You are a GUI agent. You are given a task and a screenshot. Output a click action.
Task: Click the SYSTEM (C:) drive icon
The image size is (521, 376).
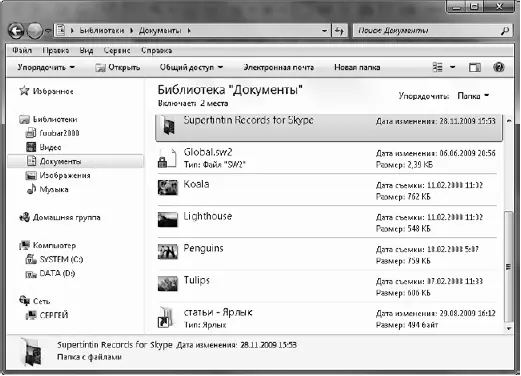coord(31,259)
